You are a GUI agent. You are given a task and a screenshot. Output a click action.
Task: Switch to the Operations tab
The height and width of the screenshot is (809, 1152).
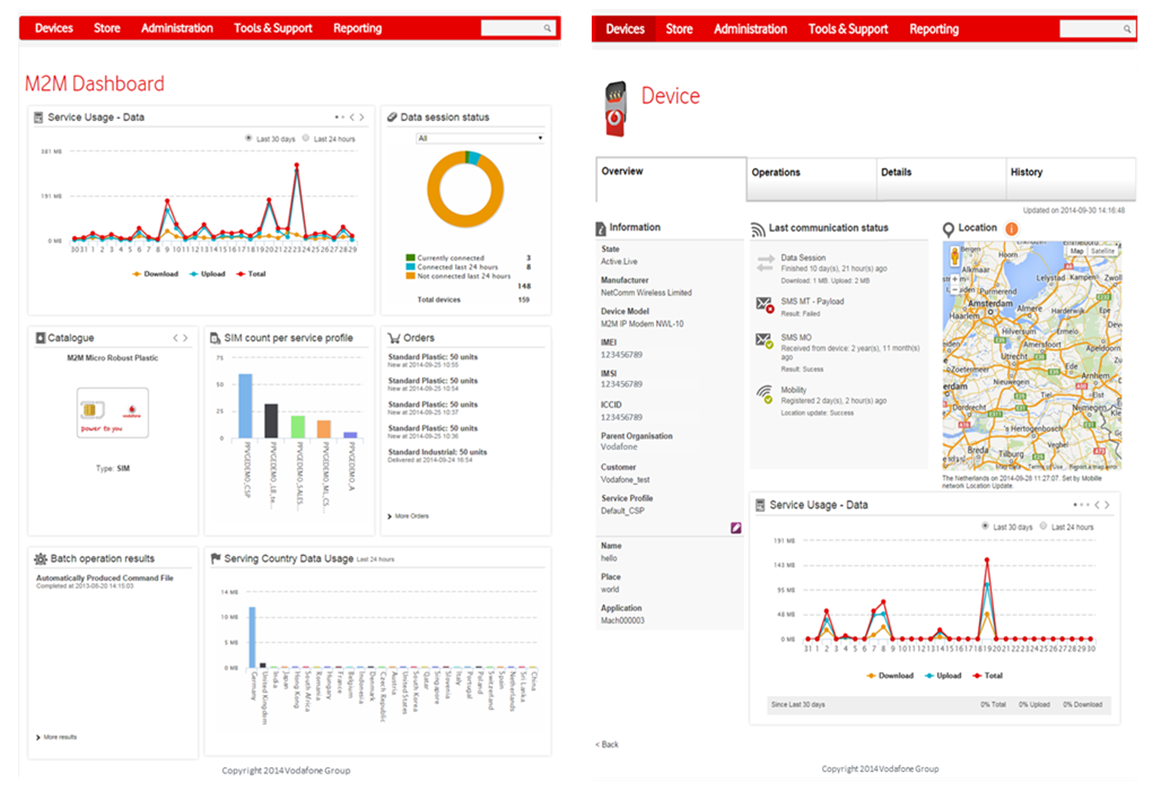tap(811, 179)
